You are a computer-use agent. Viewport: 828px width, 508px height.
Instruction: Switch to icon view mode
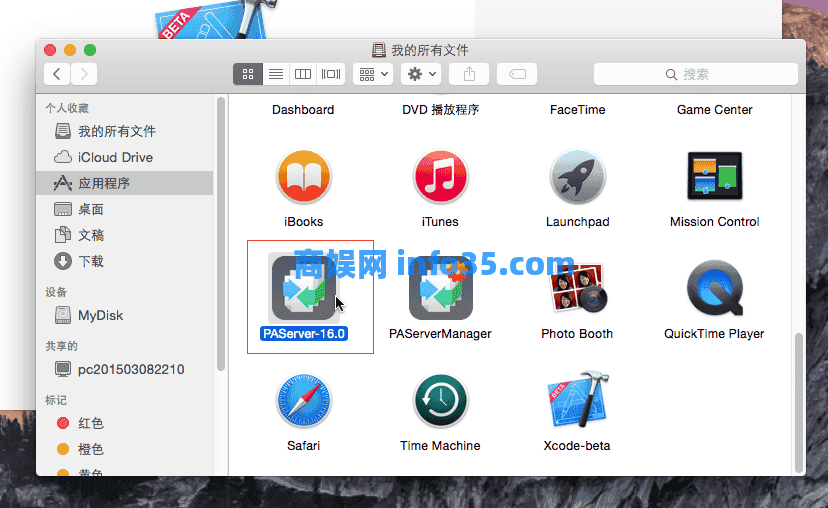(248, 74)
